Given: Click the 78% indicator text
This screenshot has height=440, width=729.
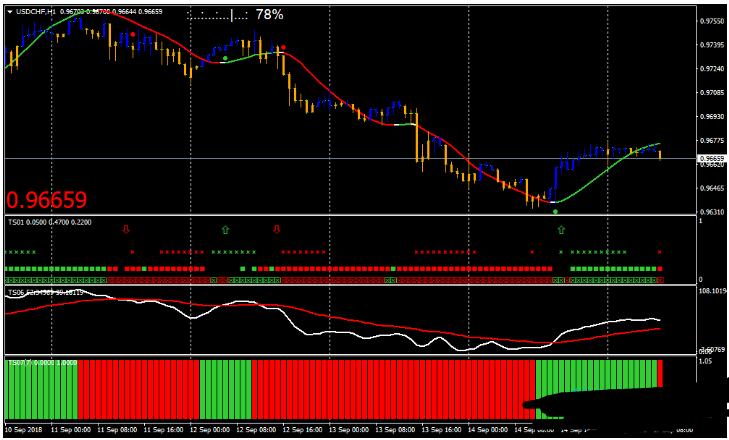Looking at the screenshot, I should click(x=269, y=15).
